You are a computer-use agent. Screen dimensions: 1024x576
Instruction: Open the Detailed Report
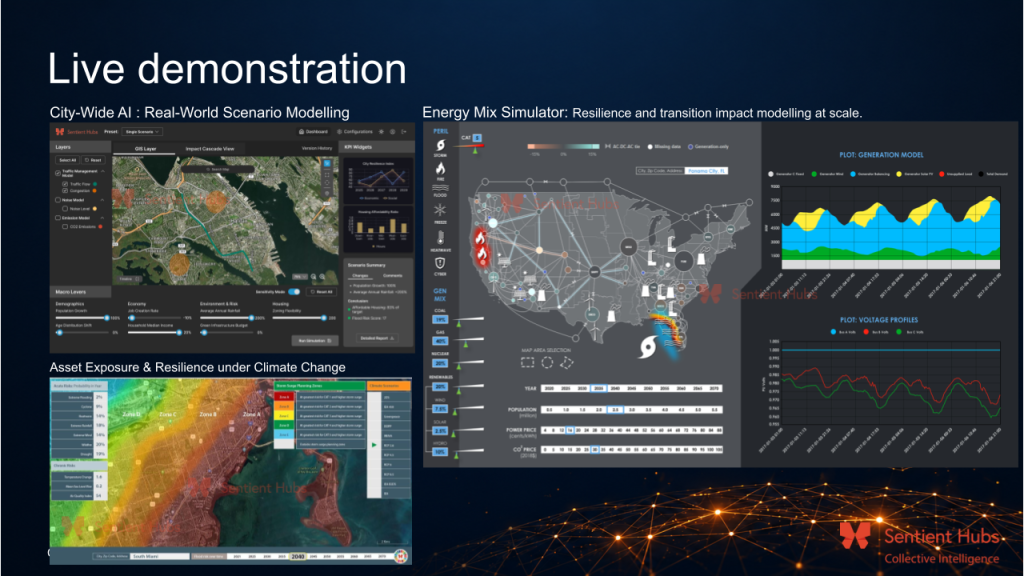[377, 338]
